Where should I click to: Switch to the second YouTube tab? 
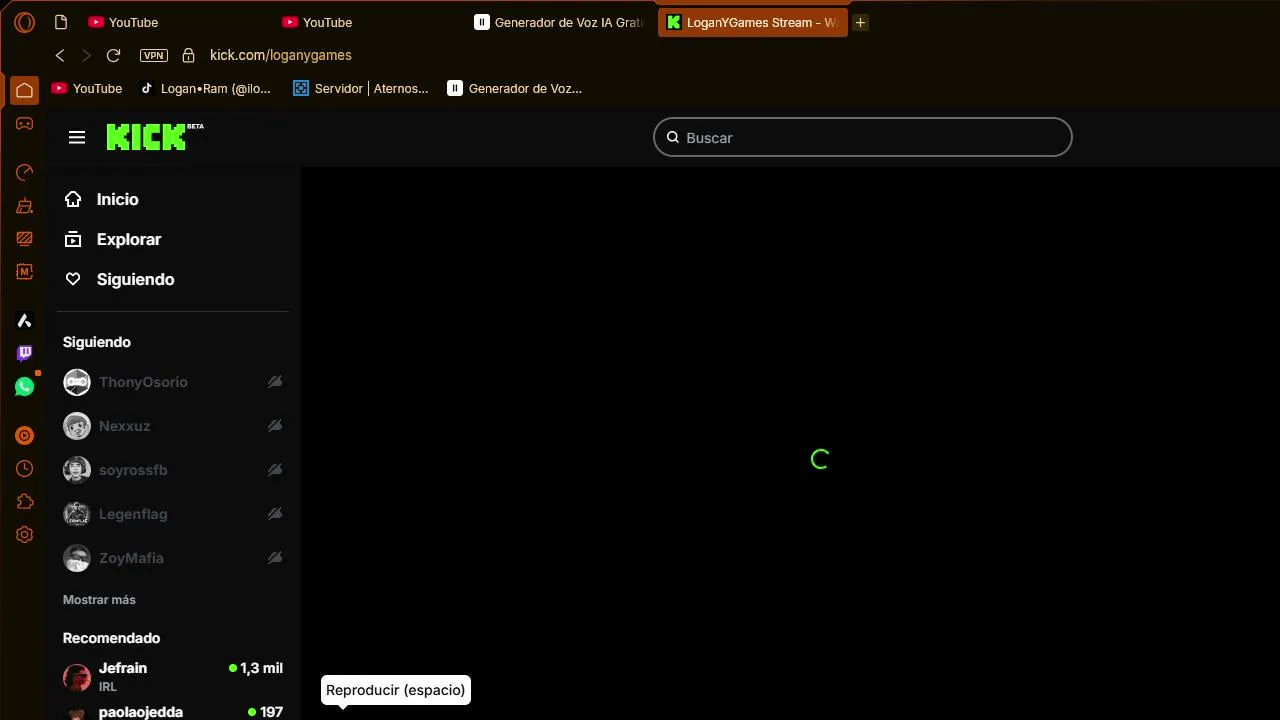click(x=317, y=22)
